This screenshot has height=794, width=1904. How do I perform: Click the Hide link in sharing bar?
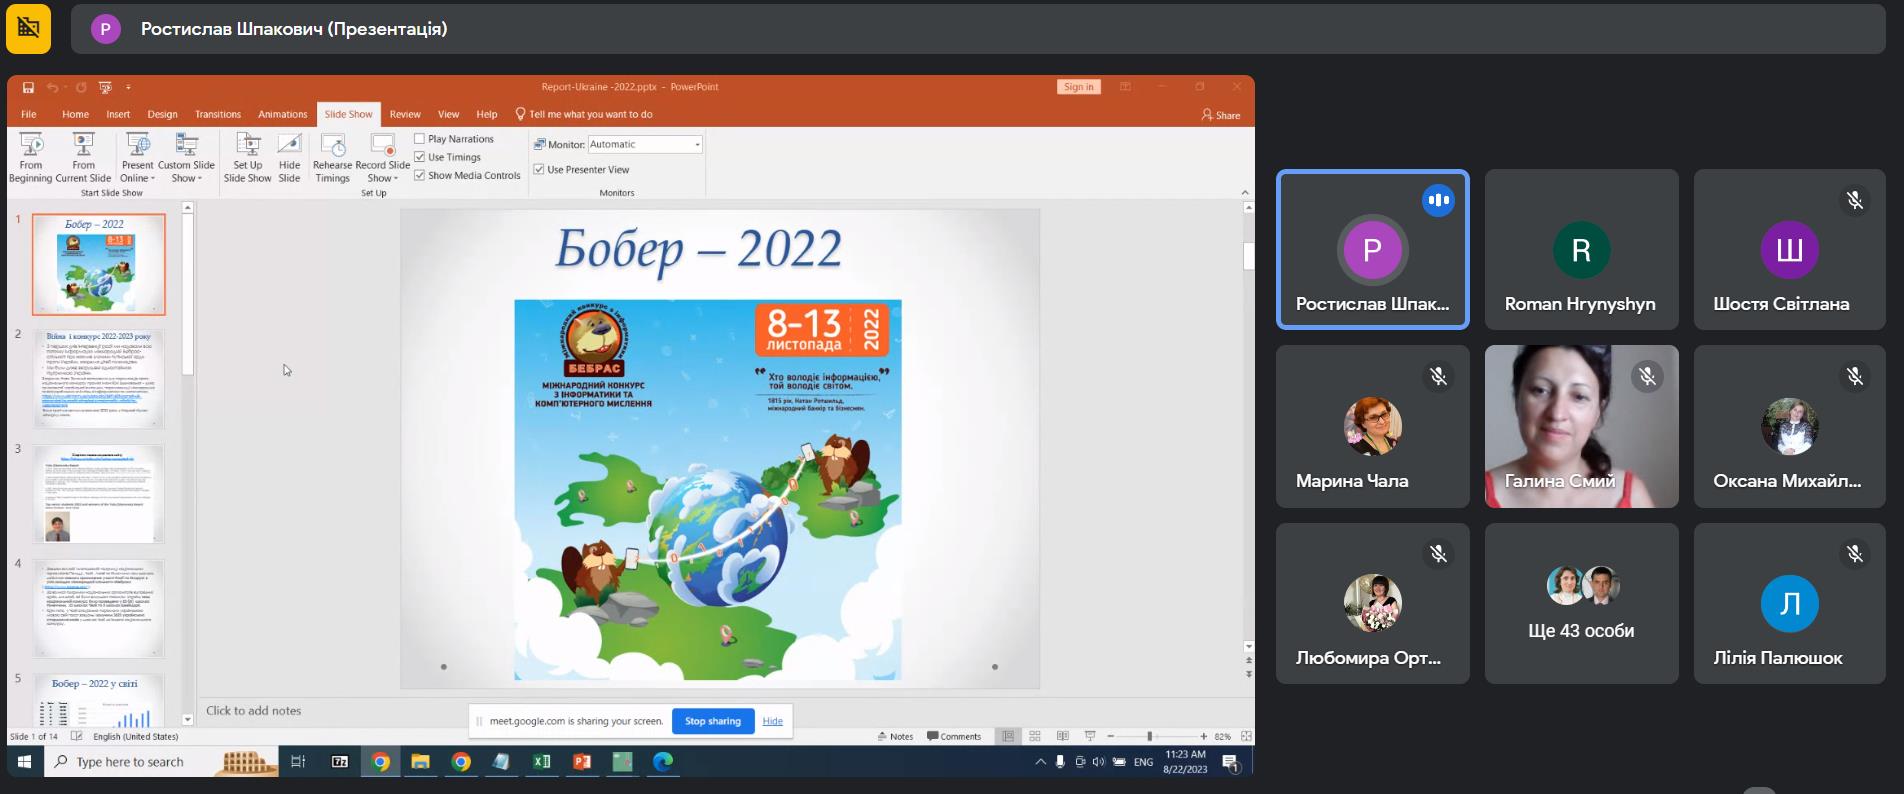(772, 721)
